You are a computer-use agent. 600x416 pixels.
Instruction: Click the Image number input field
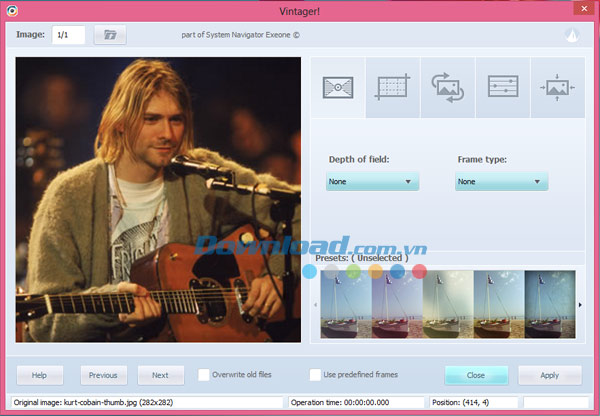click(68, 35)
